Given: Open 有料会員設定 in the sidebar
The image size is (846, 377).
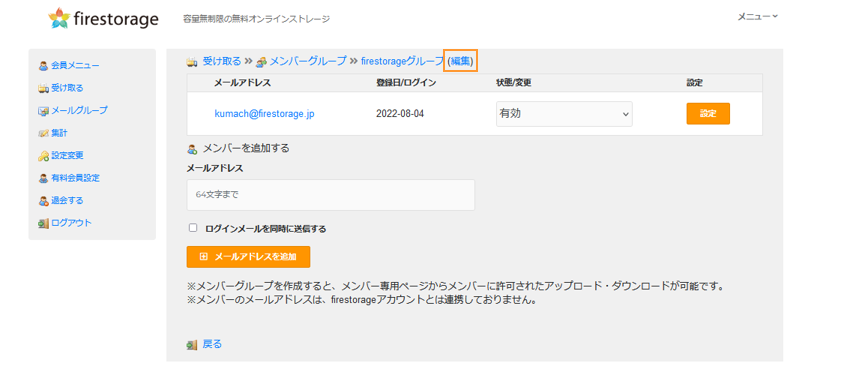Looking at the screenshot, I should click(x=75, y=178).
